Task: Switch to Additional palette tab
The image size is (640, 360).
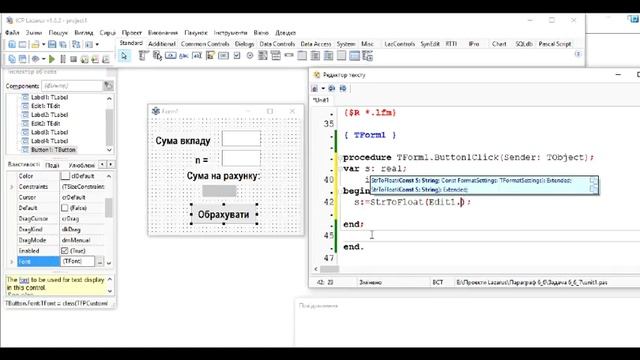Action: click(162, 44)
